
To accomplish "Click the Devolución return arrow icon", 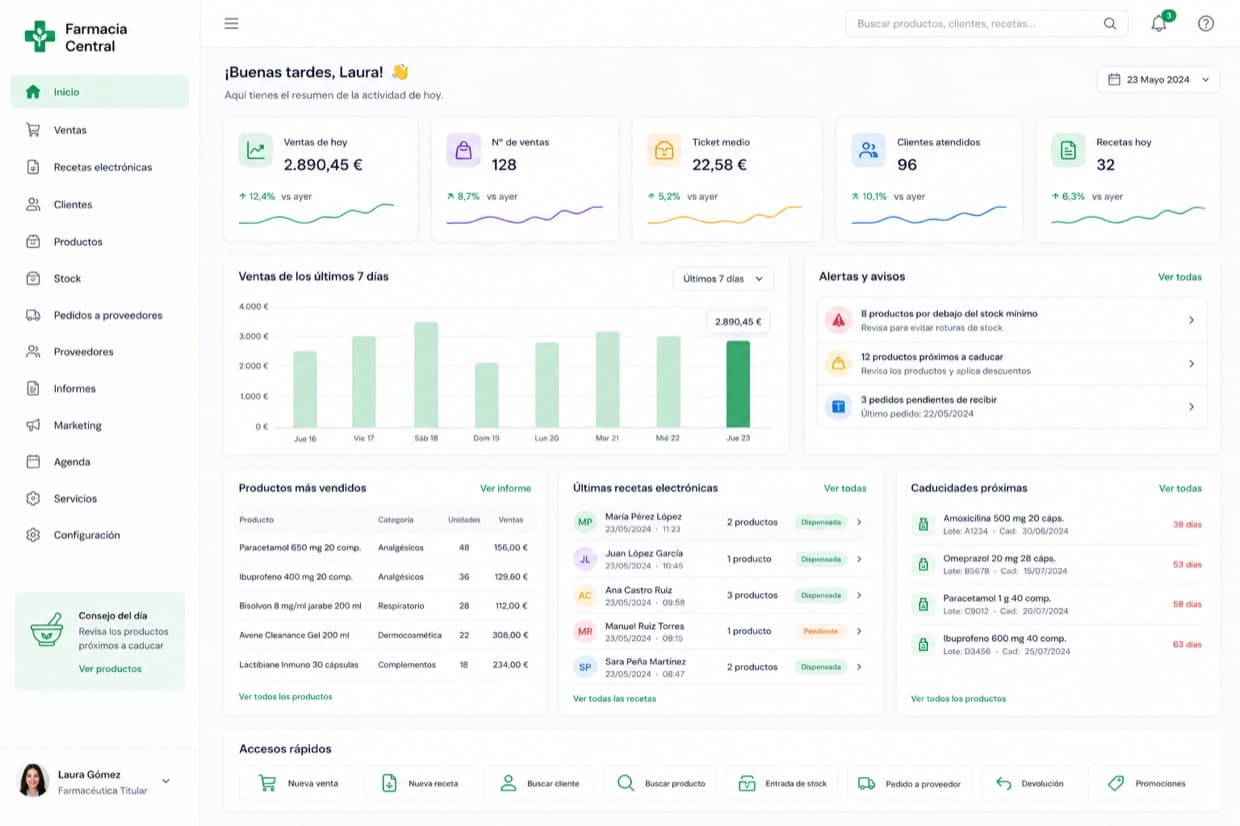I will [x=1004, y=783].
